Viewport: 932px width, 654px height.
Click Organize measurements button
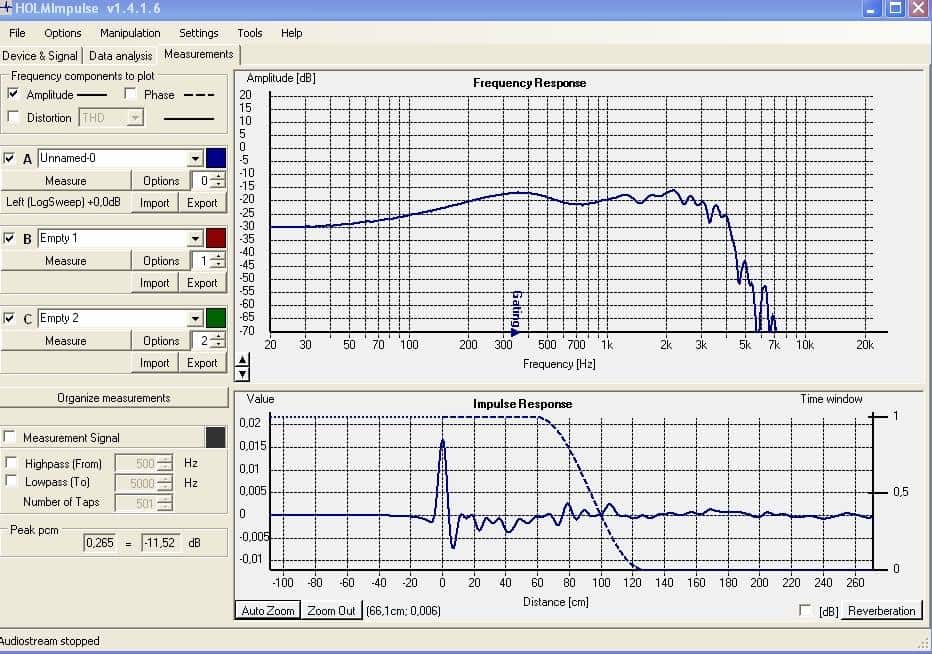[114, 398]
